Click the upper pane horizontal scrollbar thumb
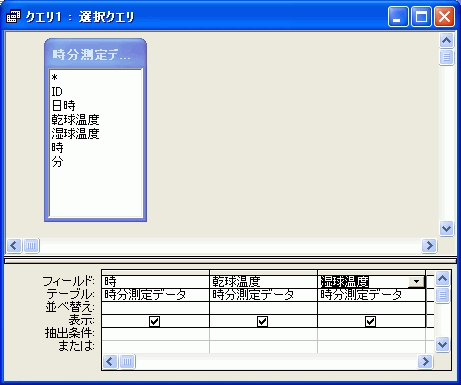 [31, 246]
